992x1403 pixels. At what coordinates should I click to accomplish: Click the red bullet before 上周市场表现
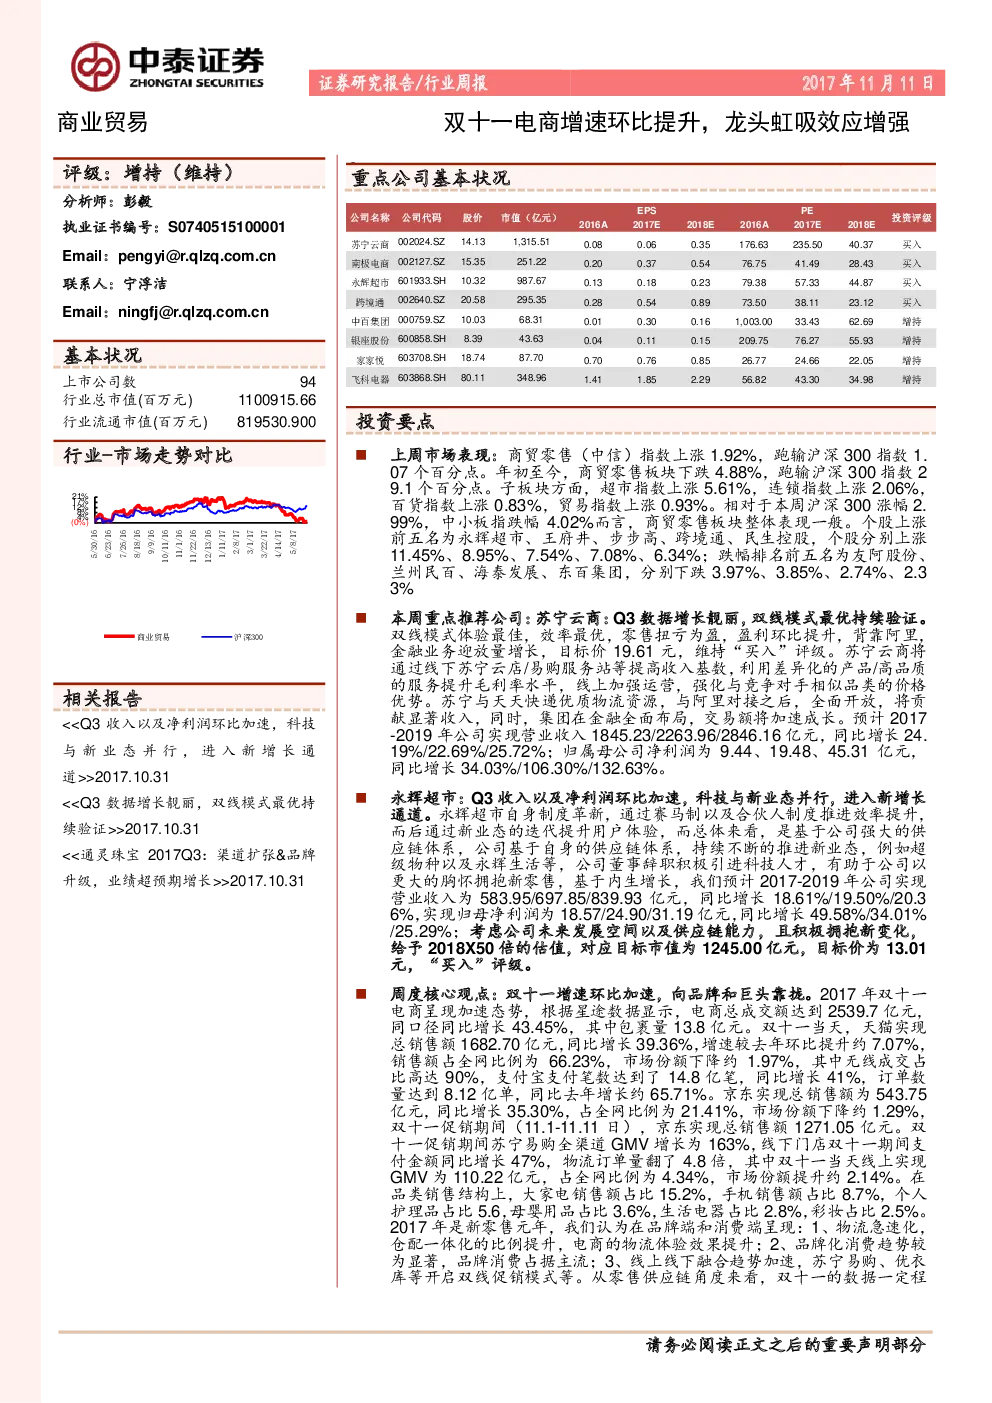pos(361,455)
